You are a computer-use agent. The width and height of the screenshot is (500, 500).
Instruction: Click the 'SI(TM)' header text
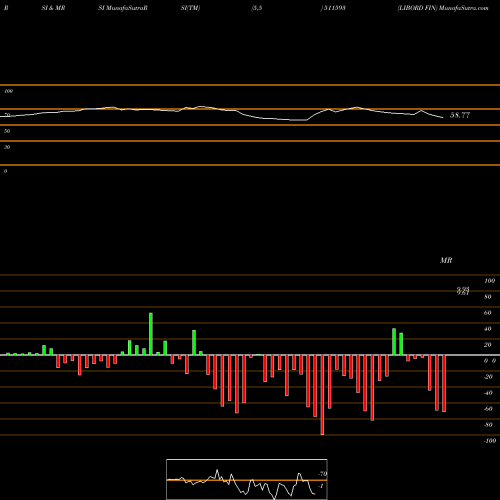[190, 8]
